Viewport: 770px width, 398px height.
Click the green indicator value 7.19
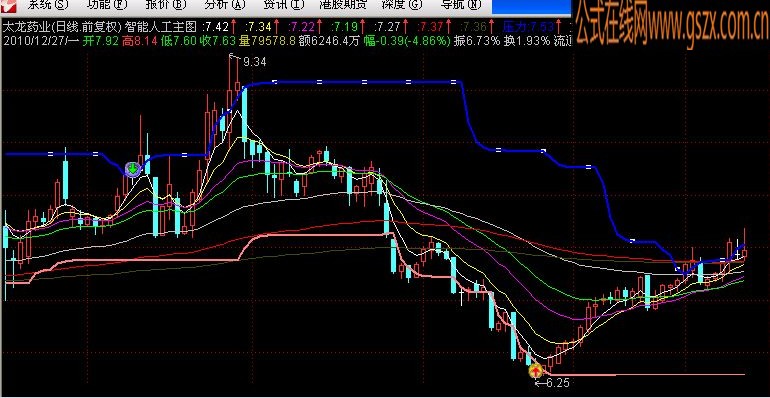344,26
